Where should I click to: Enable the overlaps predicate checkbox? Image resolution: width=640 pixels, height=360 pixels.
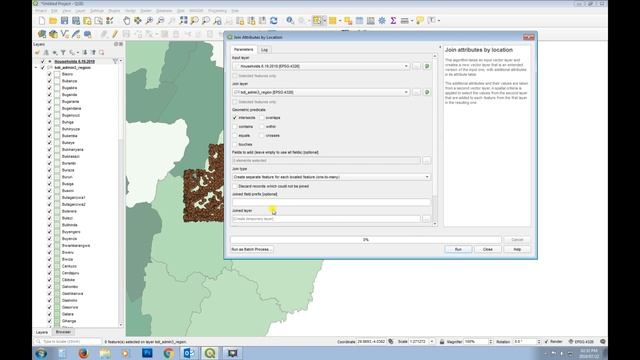pyautogui.click(x=262, y=118)
